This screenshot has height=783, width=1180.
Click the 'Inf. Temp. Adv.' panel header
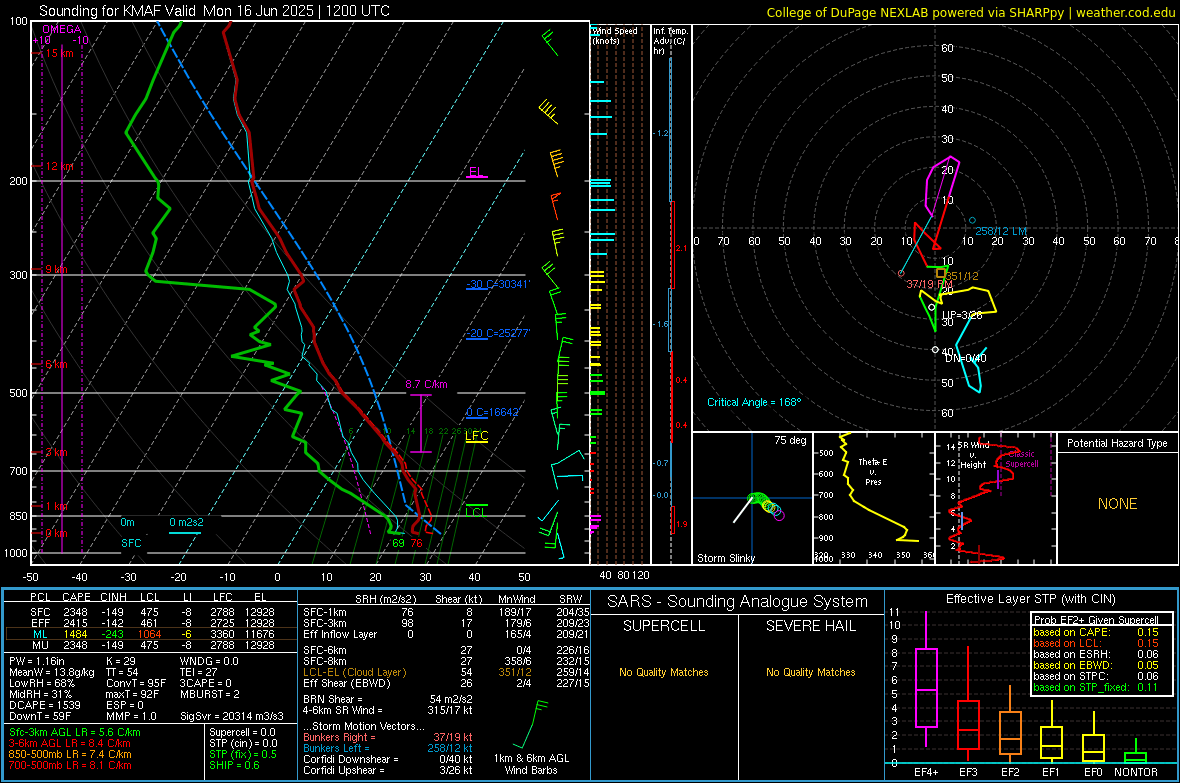click(670, 41)
